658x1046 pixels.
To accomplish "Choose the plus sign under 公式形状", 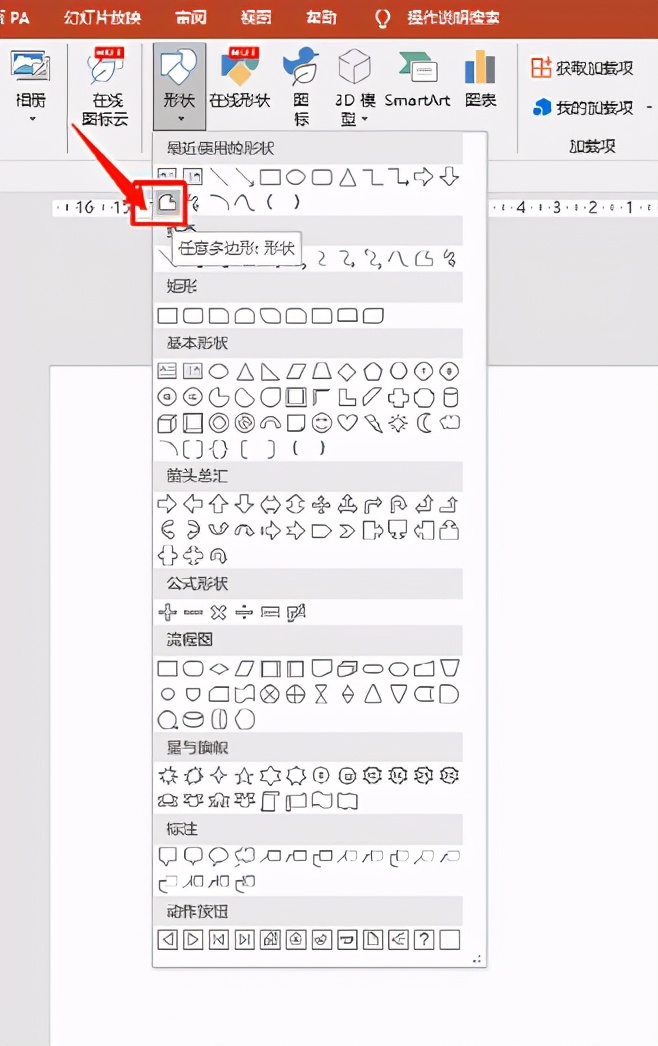I will [168, 612].
